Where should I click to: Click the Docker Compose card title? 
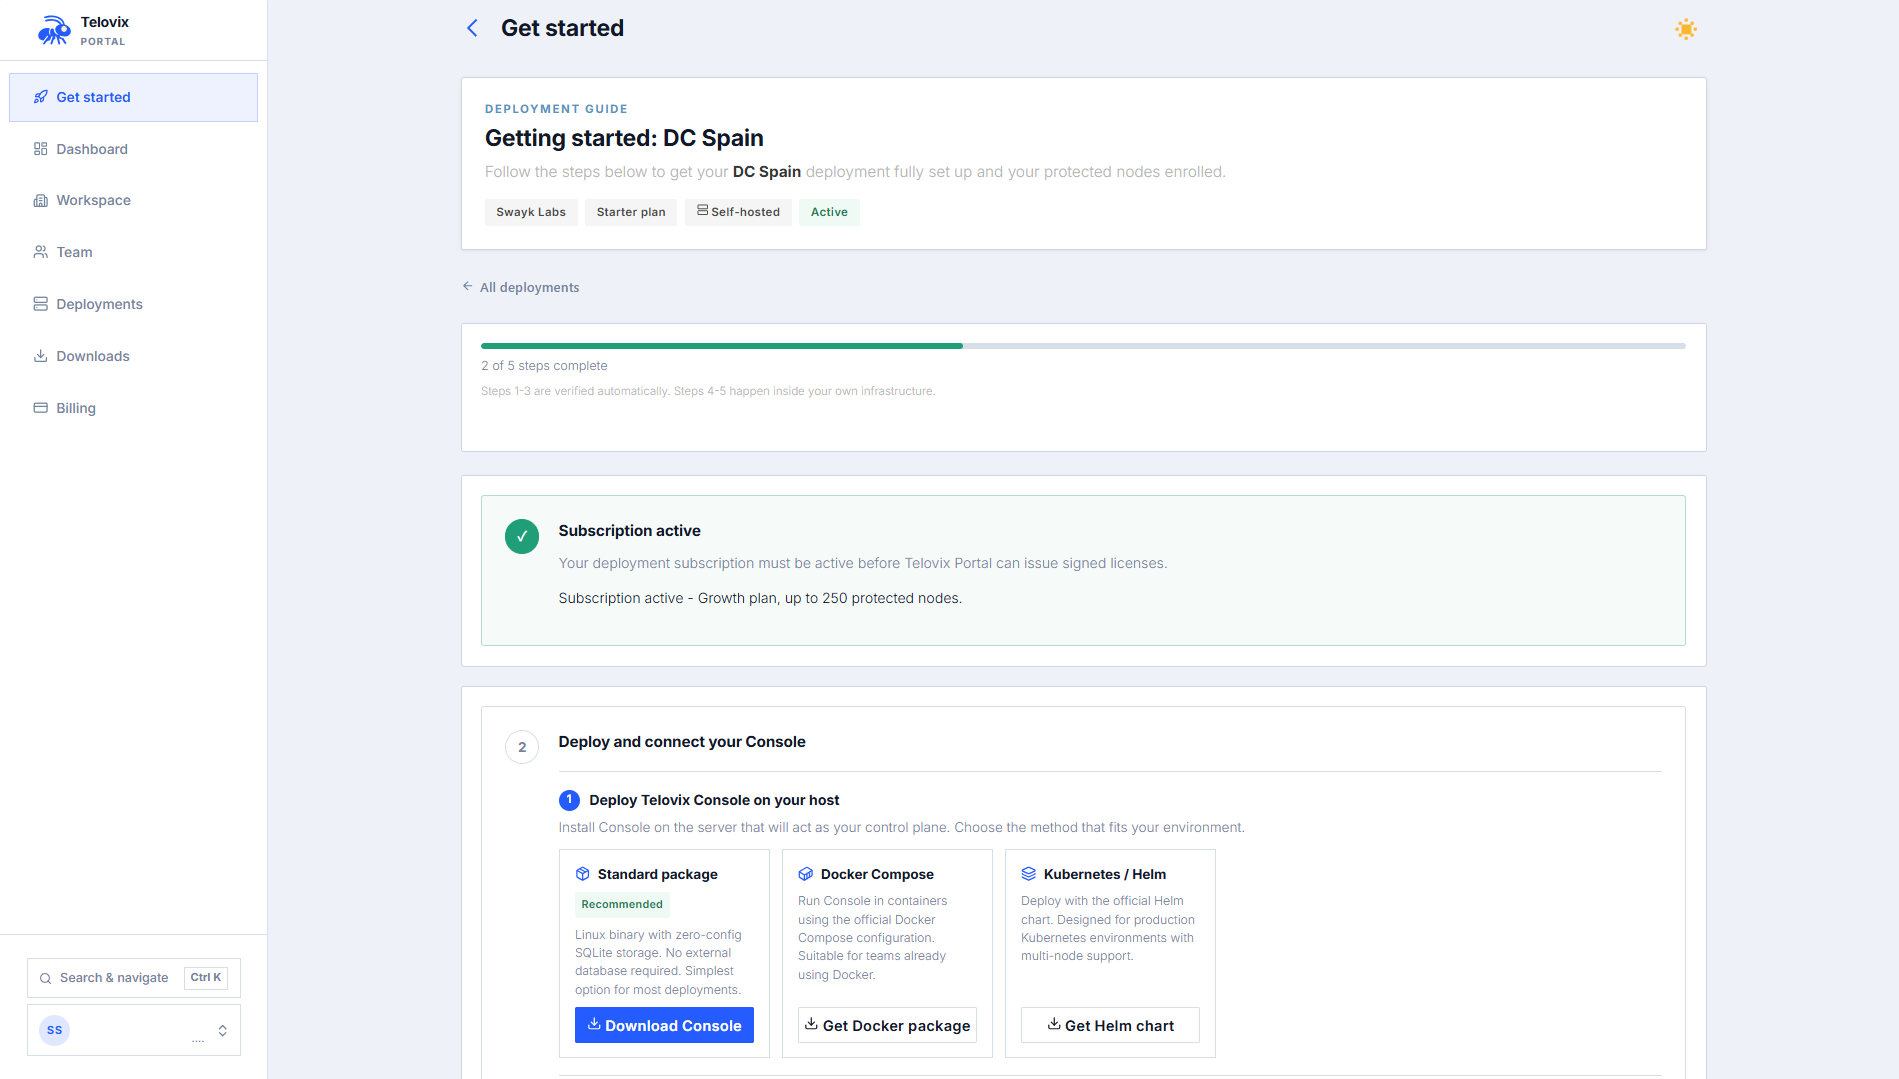tap(877, 874)
